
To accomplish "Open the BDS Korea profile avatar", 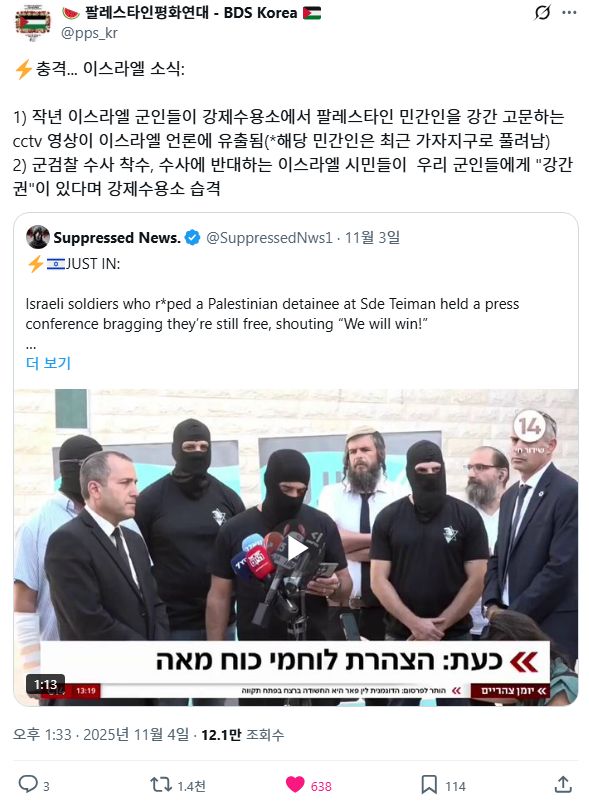I will [x=32, y=23].
